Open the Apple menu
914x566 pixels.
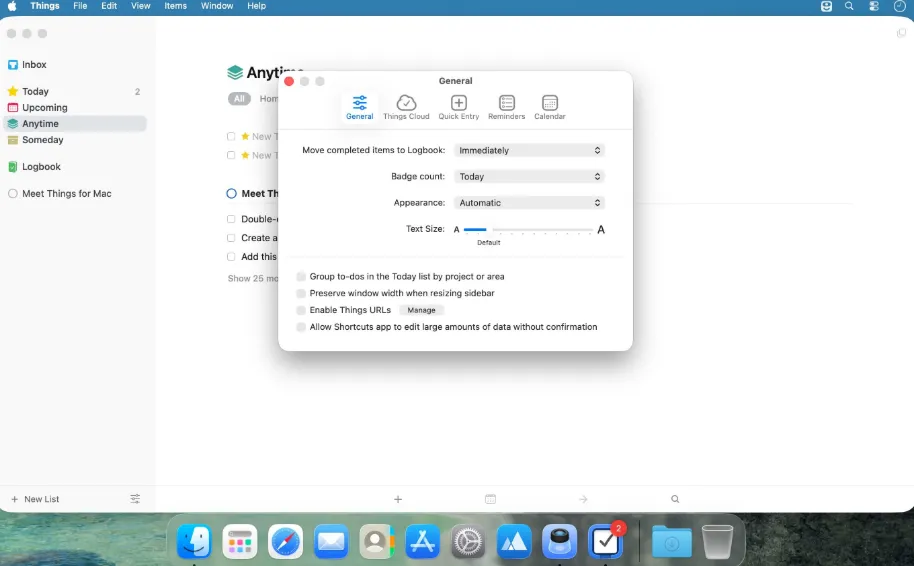tap(12, 6)
